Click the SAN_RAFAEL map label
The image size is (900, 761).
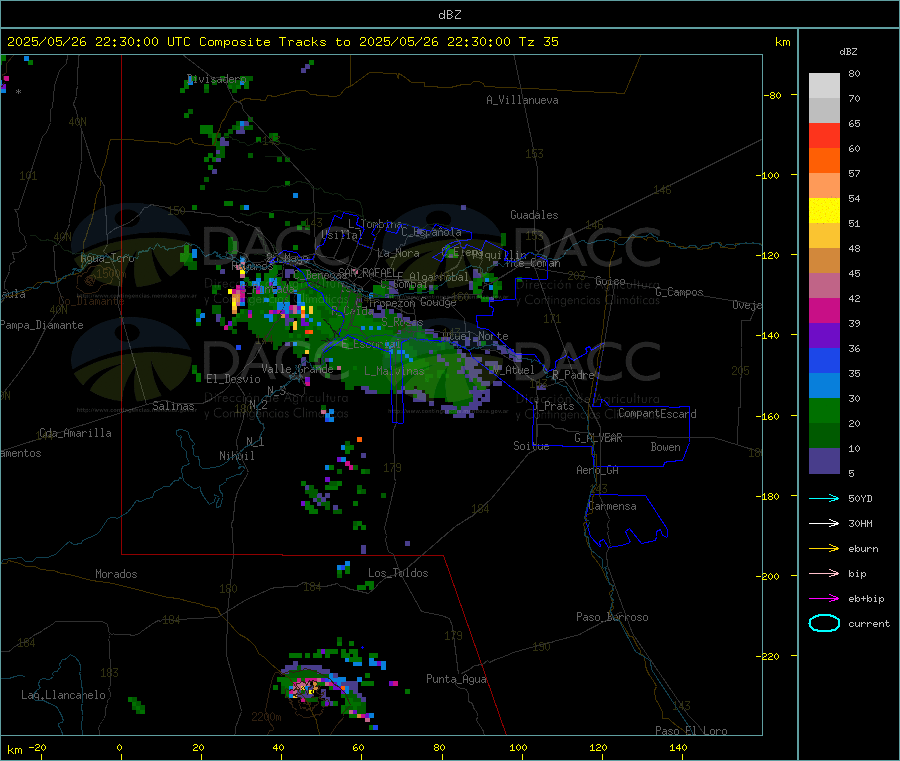[367, 272]
